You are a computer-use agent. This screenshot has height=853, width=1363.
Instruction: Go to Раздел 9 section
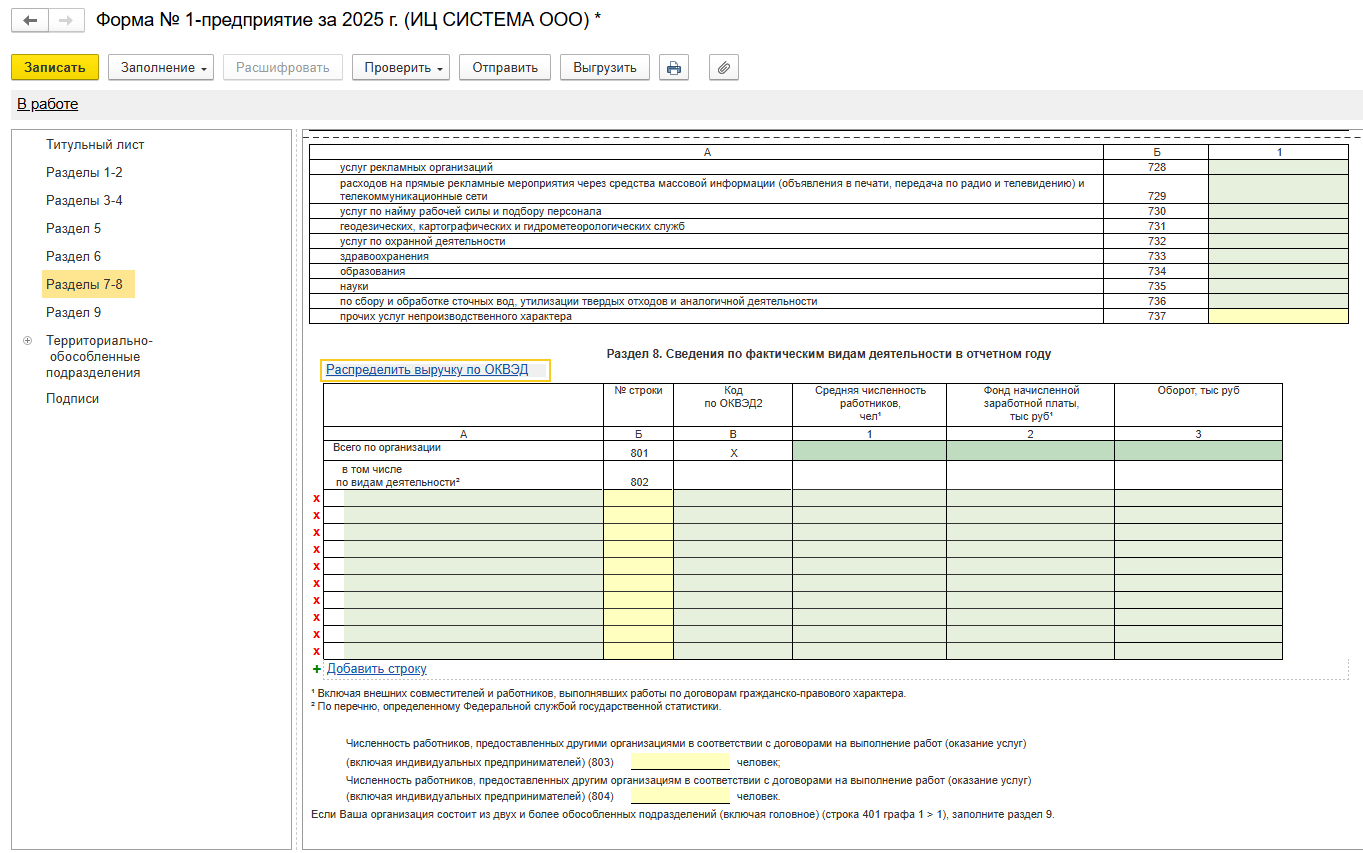(73, 313)
